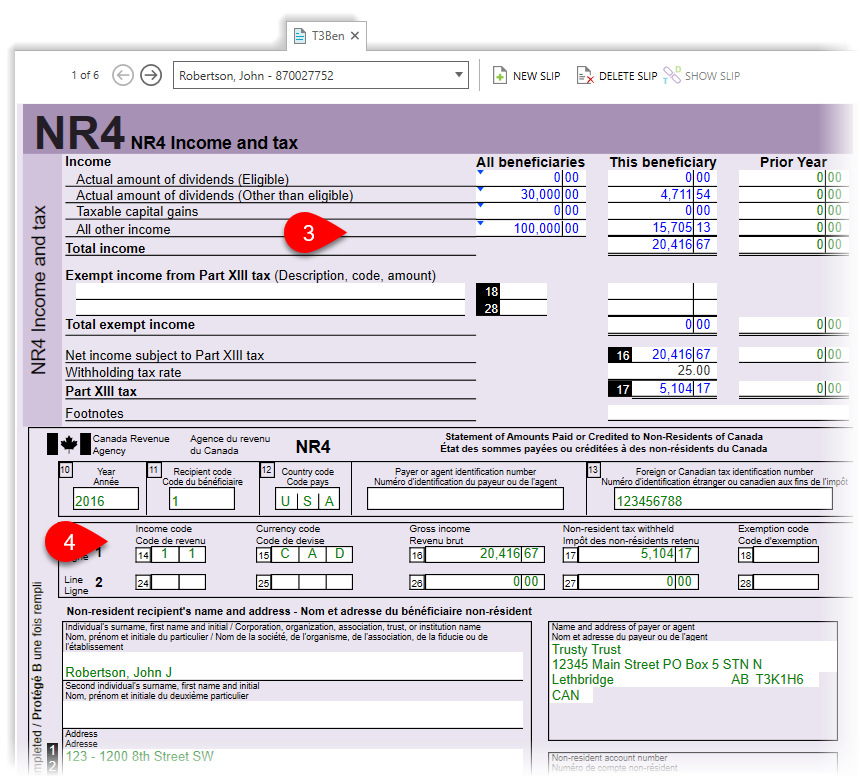The height and width of the screenshot is (777, 860).
Task: Click the Year field showing 2016
Action: [106, 499]
